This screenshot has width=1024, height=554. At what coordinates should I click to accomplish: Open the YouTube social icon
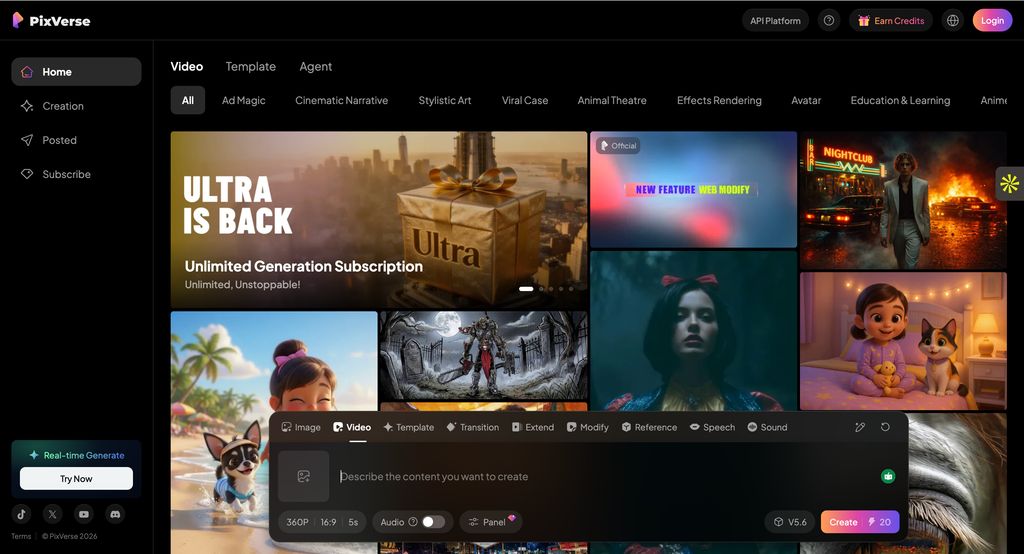(84, 514)
